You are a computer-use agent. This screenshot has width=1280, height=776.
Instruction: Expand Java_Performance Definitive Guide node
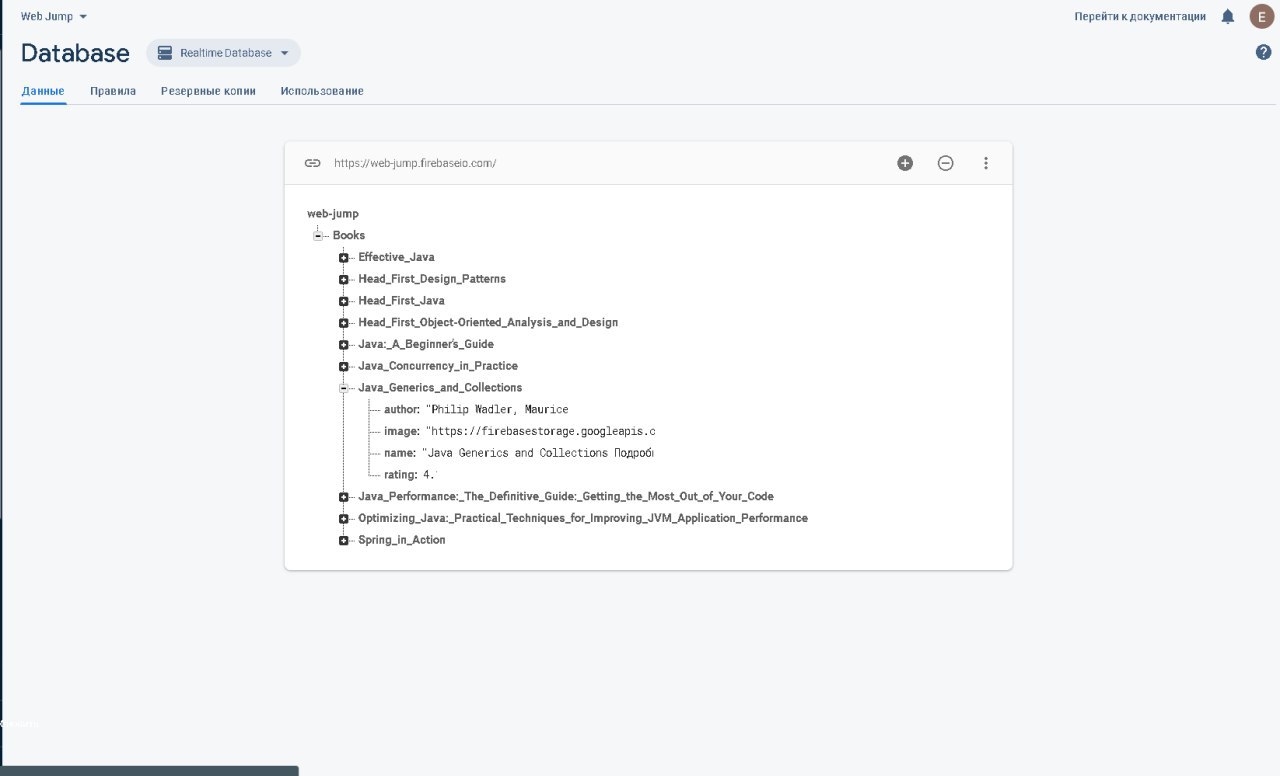[x=343, y=497]
